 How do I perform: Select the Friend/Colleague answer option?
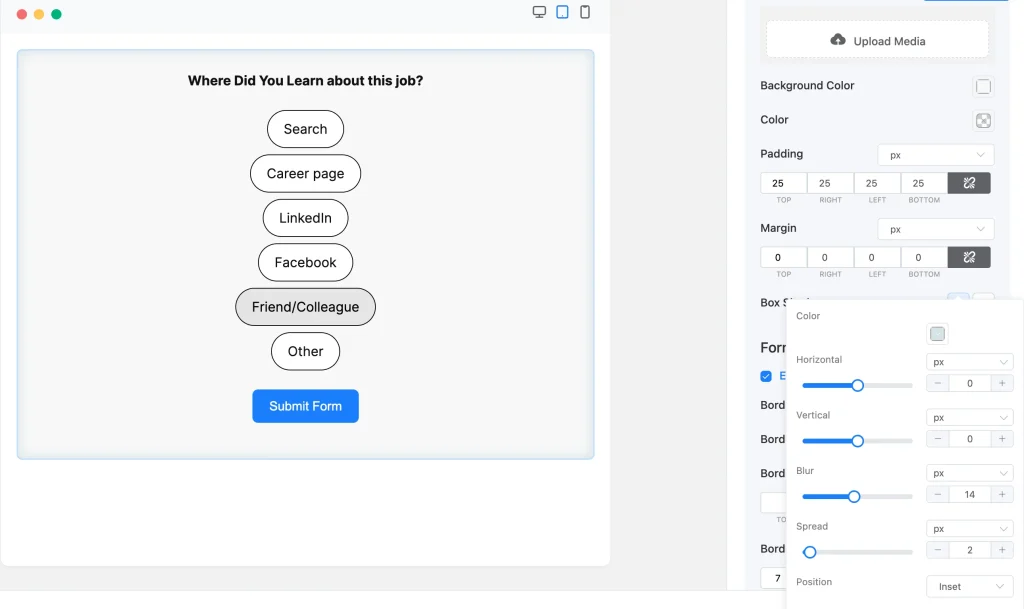click(305, 307)
